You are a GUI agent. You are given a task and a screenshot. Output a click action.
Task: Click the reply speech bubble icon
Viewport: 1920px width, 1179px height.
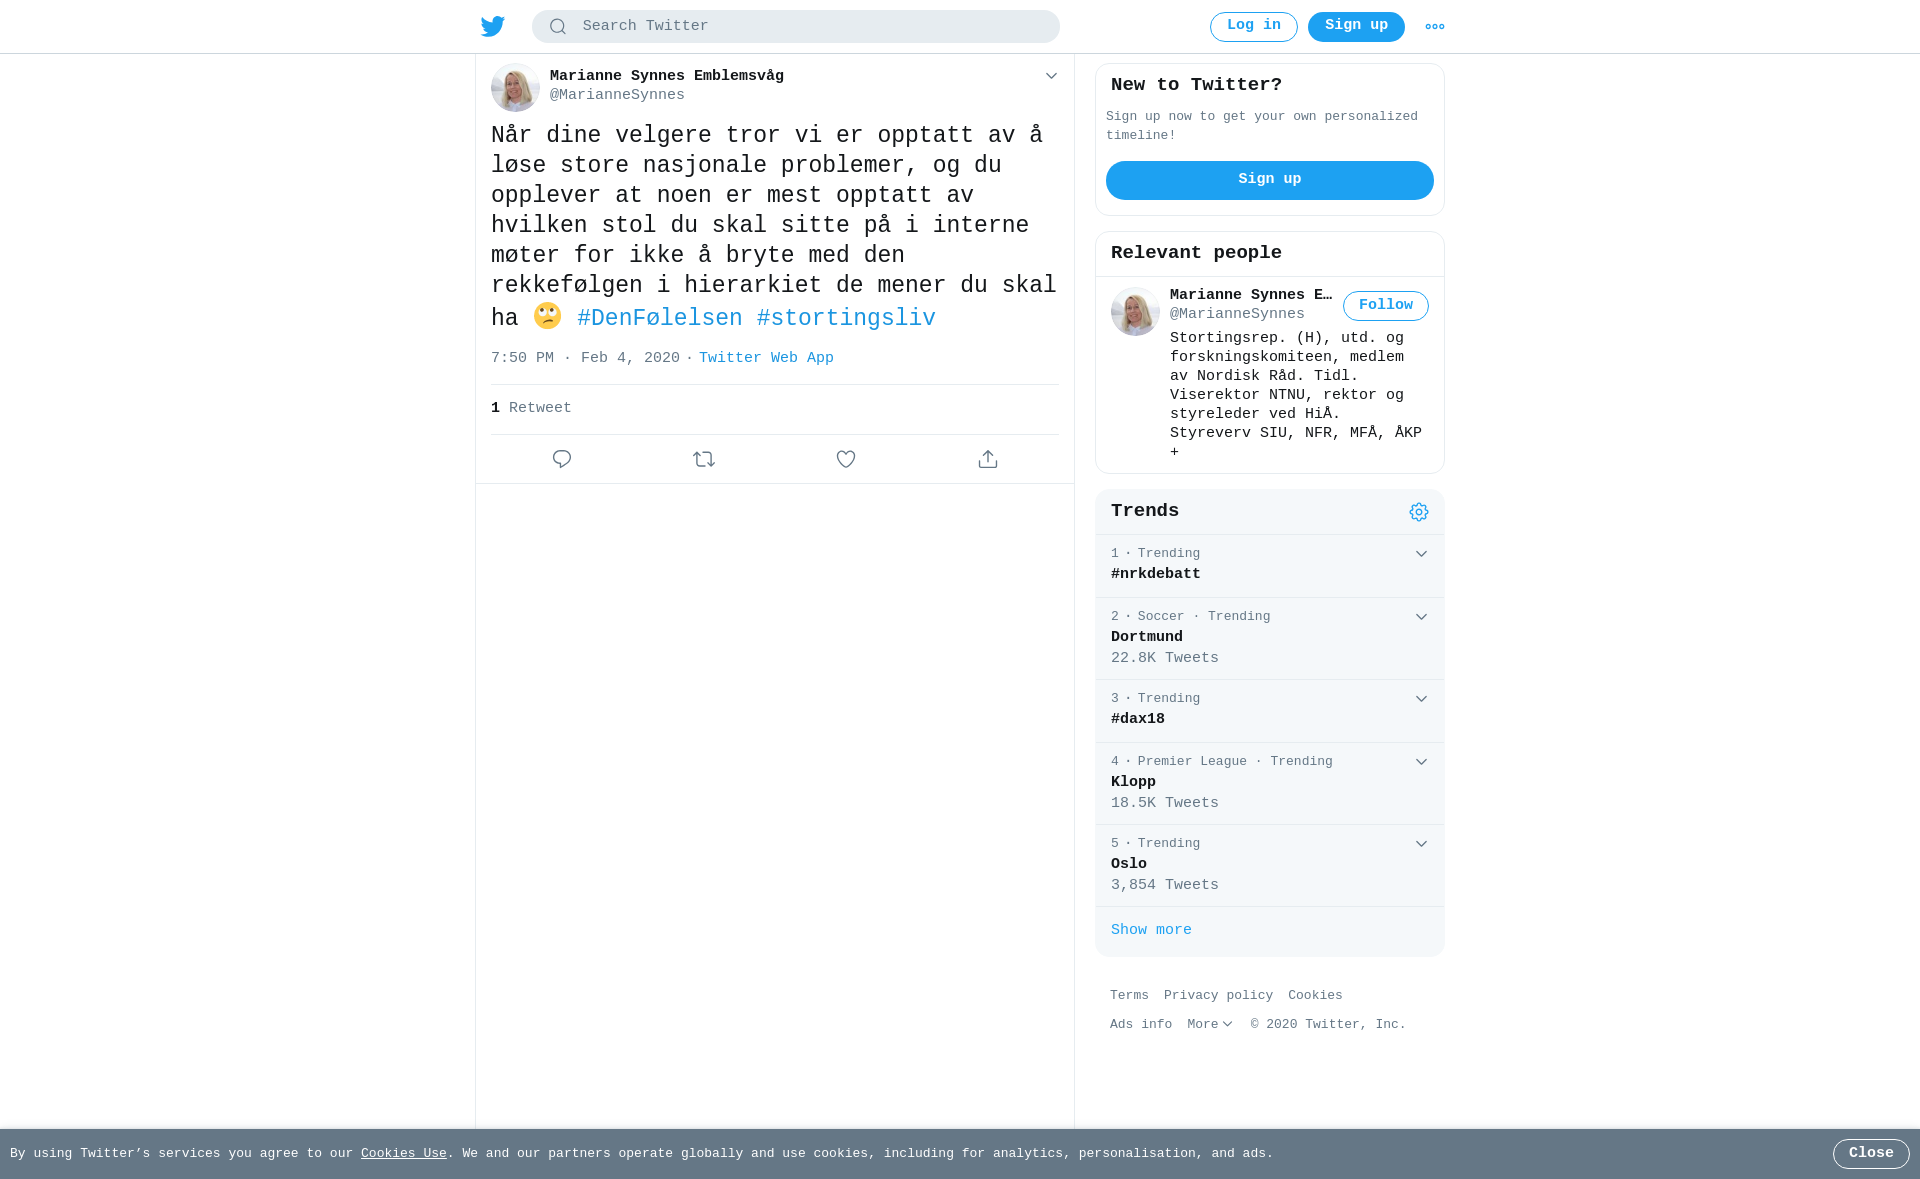562,459
